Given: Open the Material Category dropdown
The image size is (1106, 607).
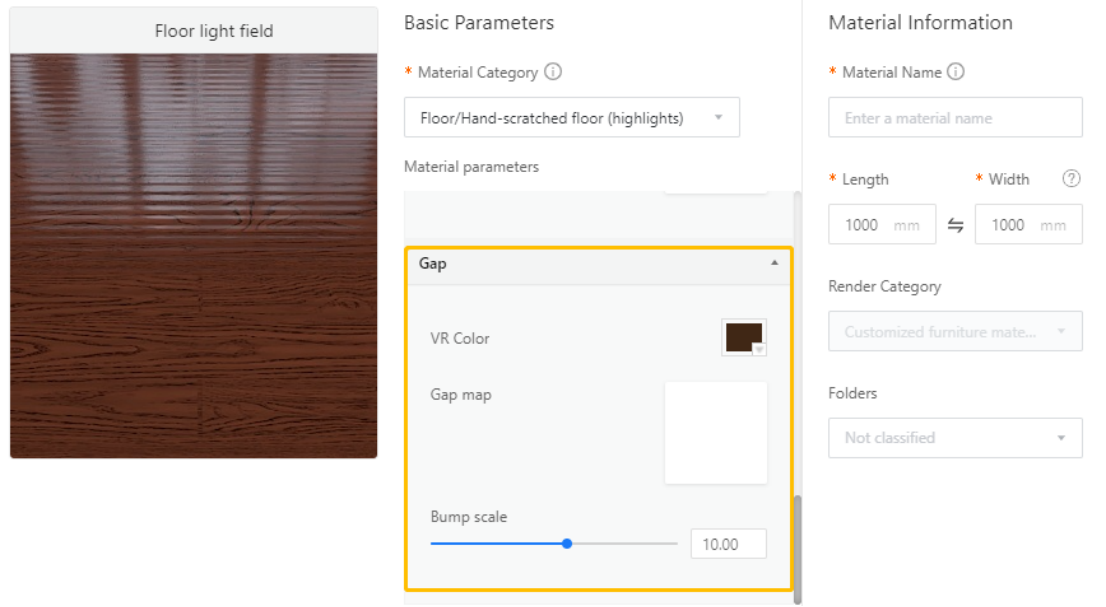Looking at the screenshot, I should click(571, 118).
